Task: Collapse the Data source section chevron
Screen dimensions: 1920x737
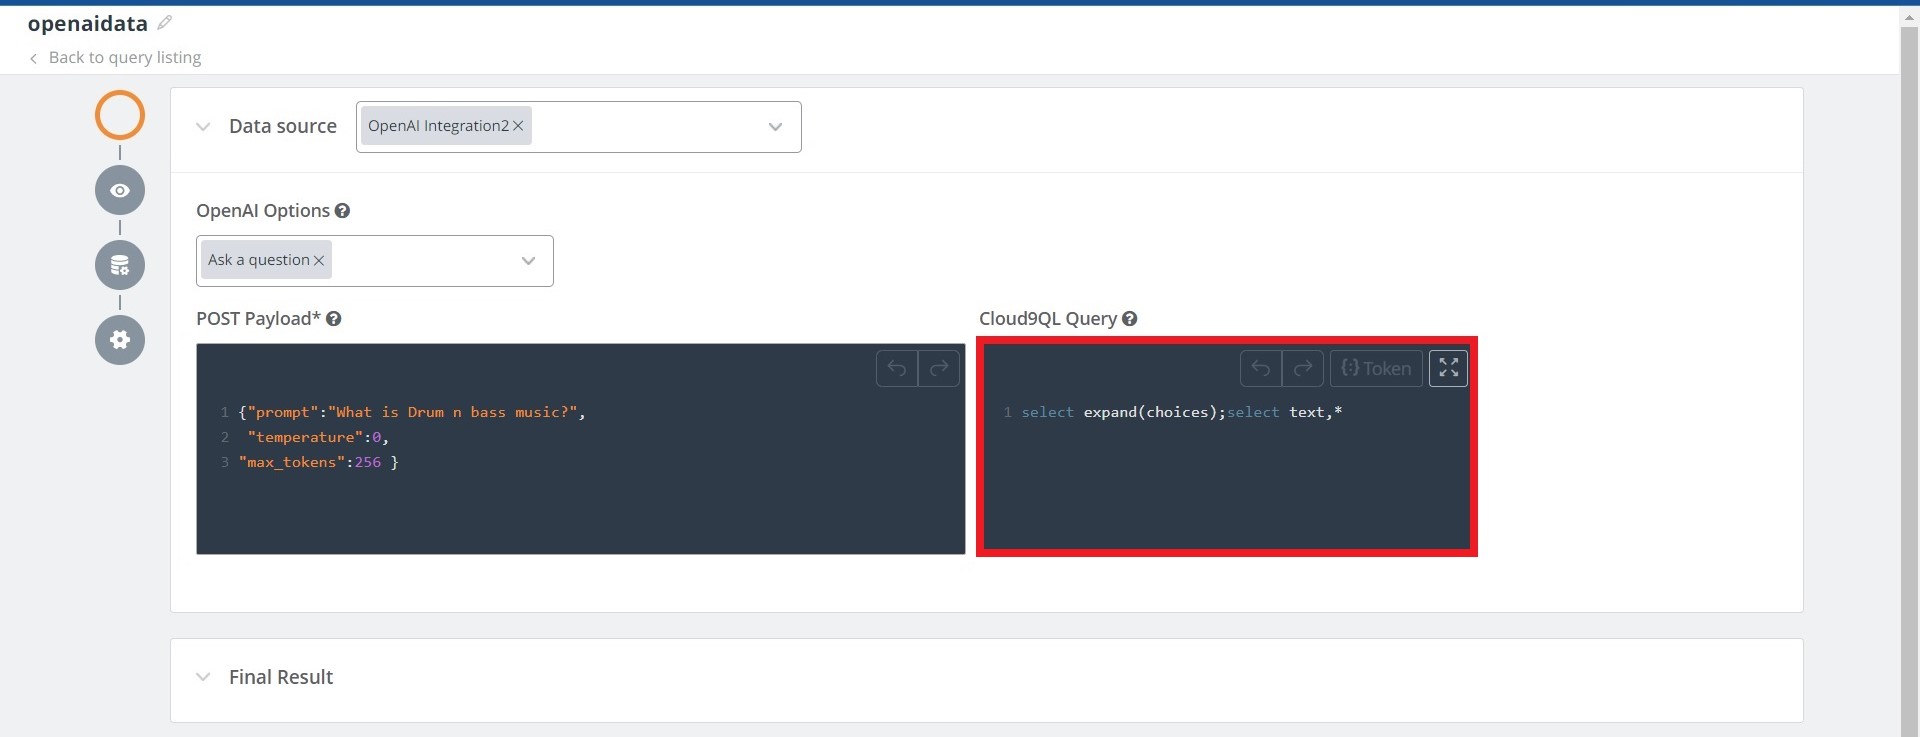Action: coord(203,127)
